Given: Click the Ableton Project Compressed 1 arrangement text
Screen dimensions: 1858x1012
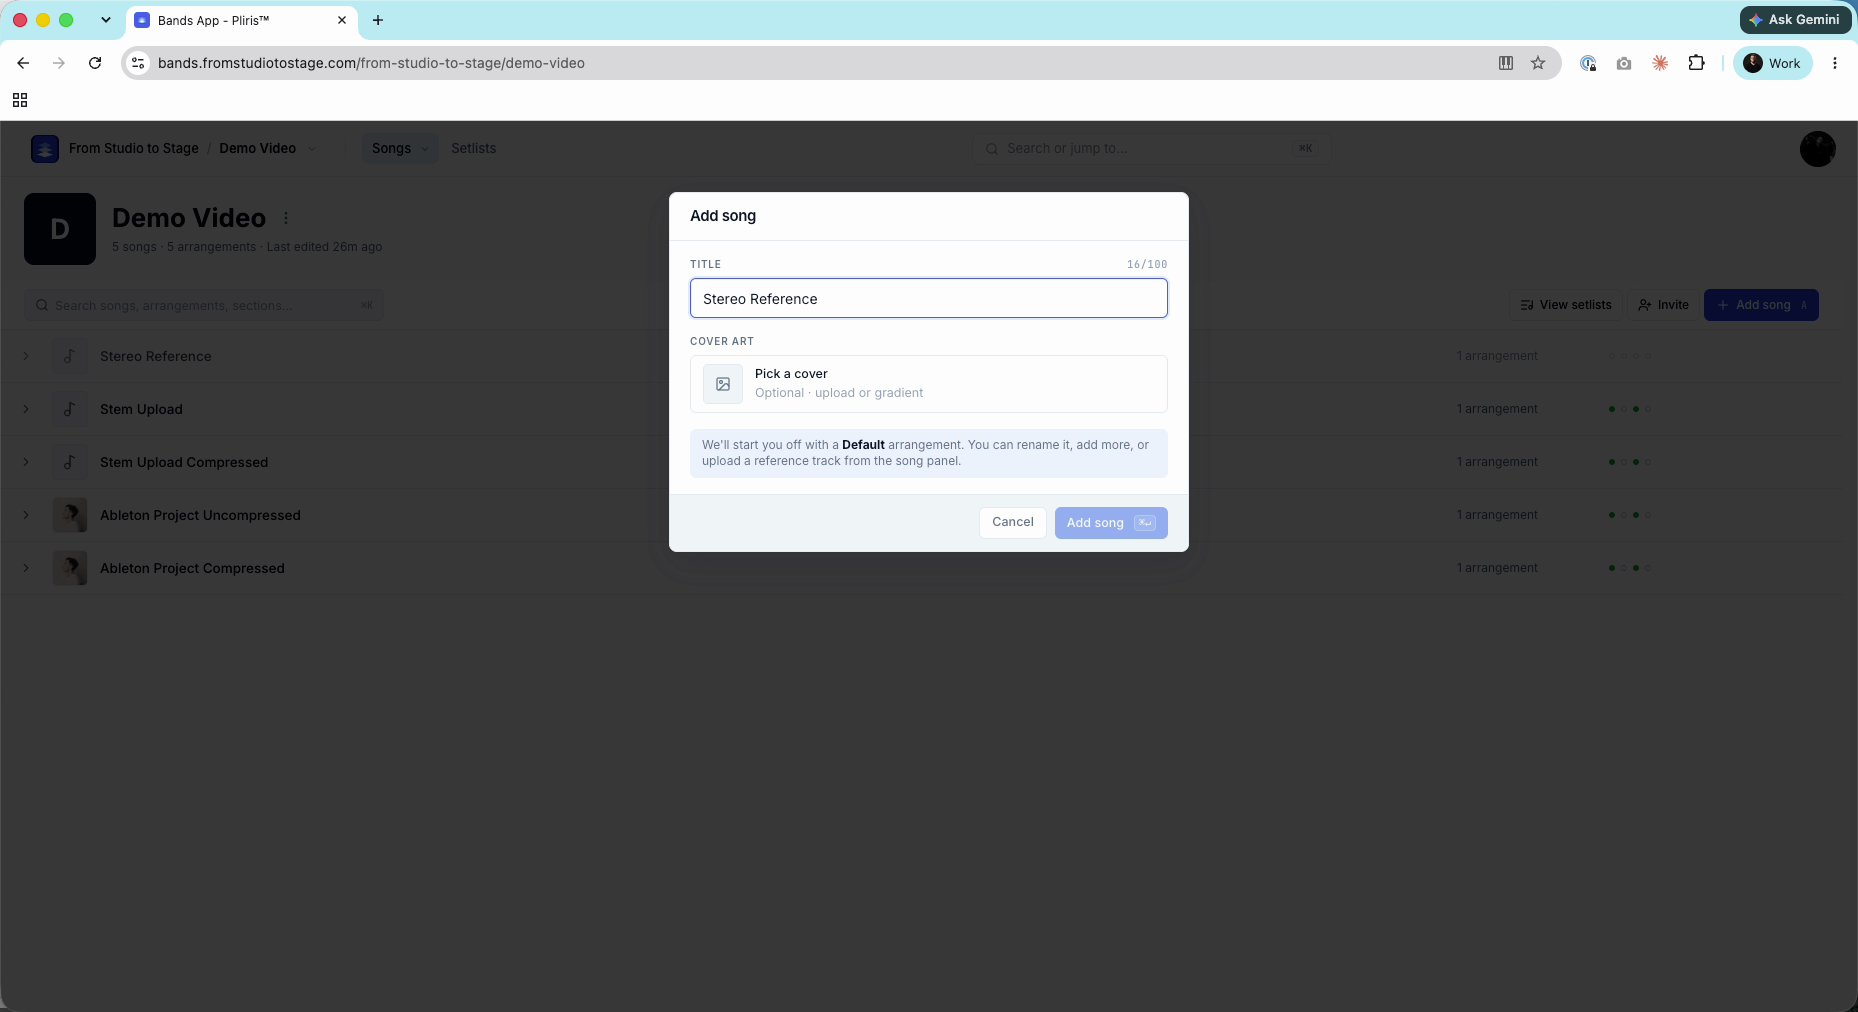Looking at the screenshot, I should [1497, 568].
